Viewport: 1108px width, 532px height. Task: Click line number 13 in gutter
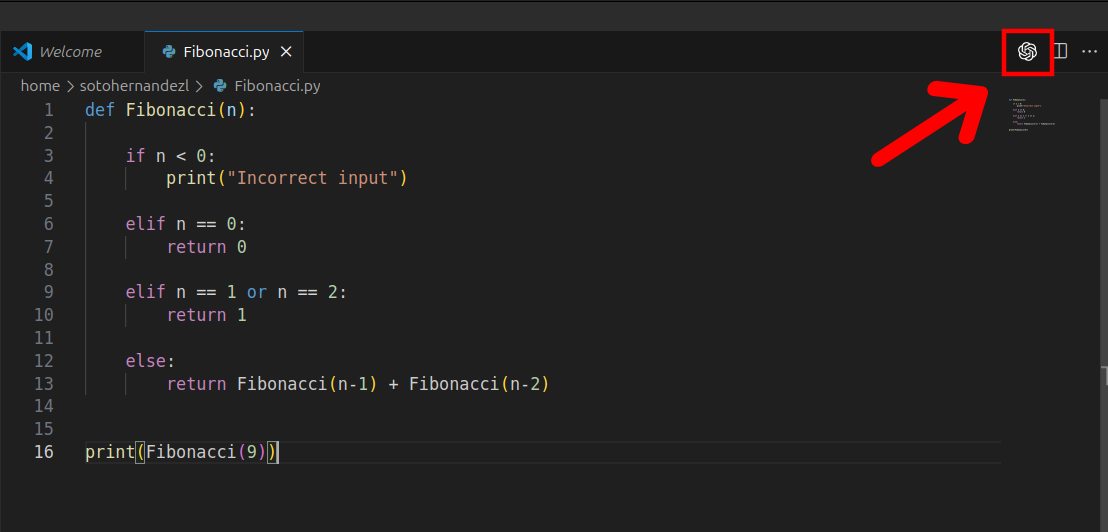[44, 384]
